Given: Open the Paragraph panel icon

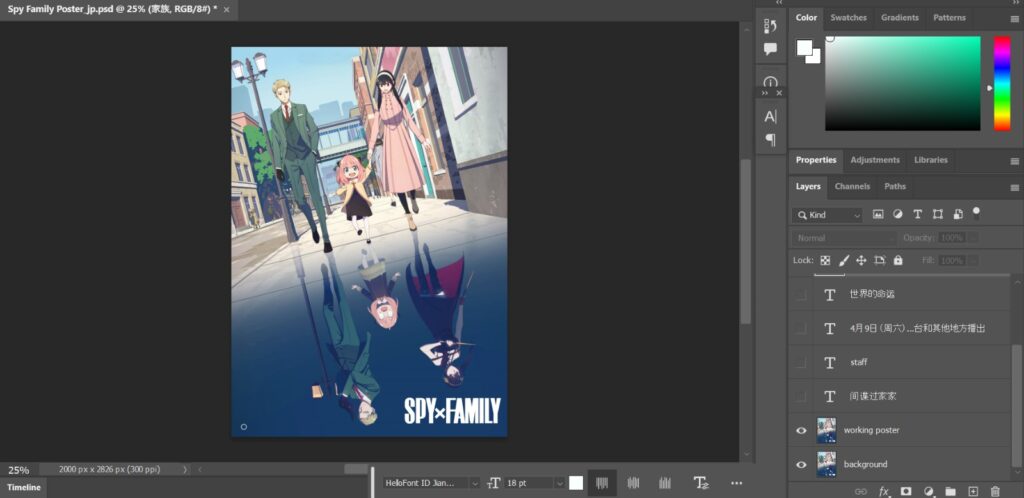Looking at the screenshot, I should pyautogui.click(x=770, y=140).
